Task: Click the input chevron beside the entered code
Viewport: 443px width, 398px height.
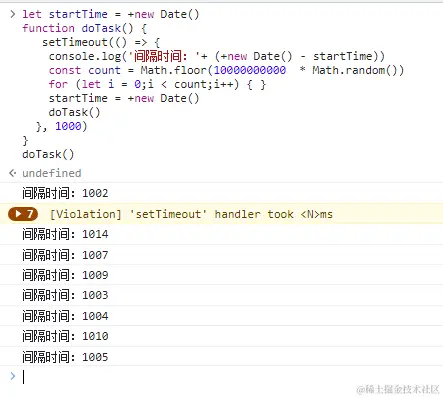Action: pos(13,14)
